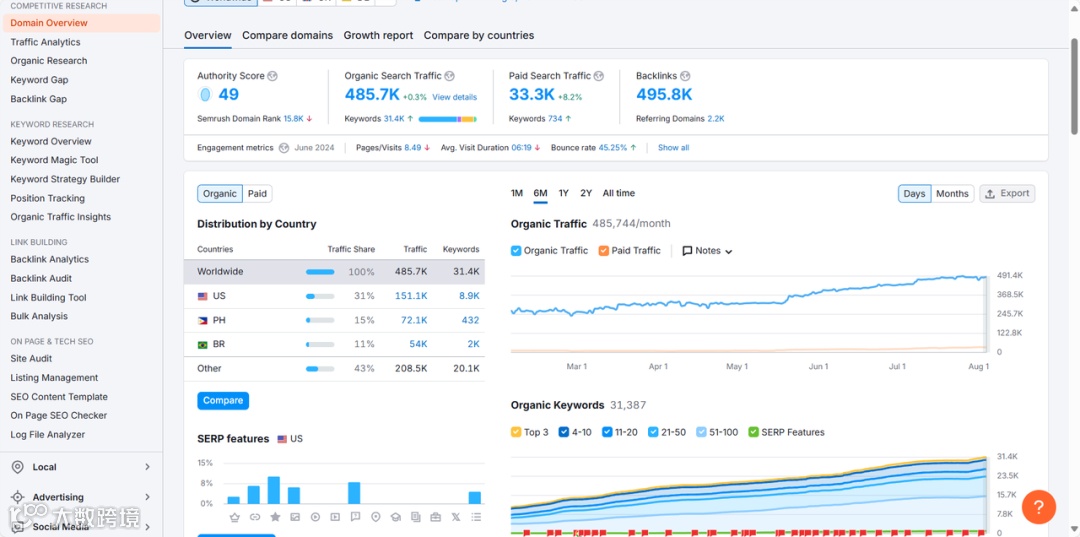This screenshot has height=537, width=1080.
Task: Click the Authority Score info icon
Action: coord(272,76)
